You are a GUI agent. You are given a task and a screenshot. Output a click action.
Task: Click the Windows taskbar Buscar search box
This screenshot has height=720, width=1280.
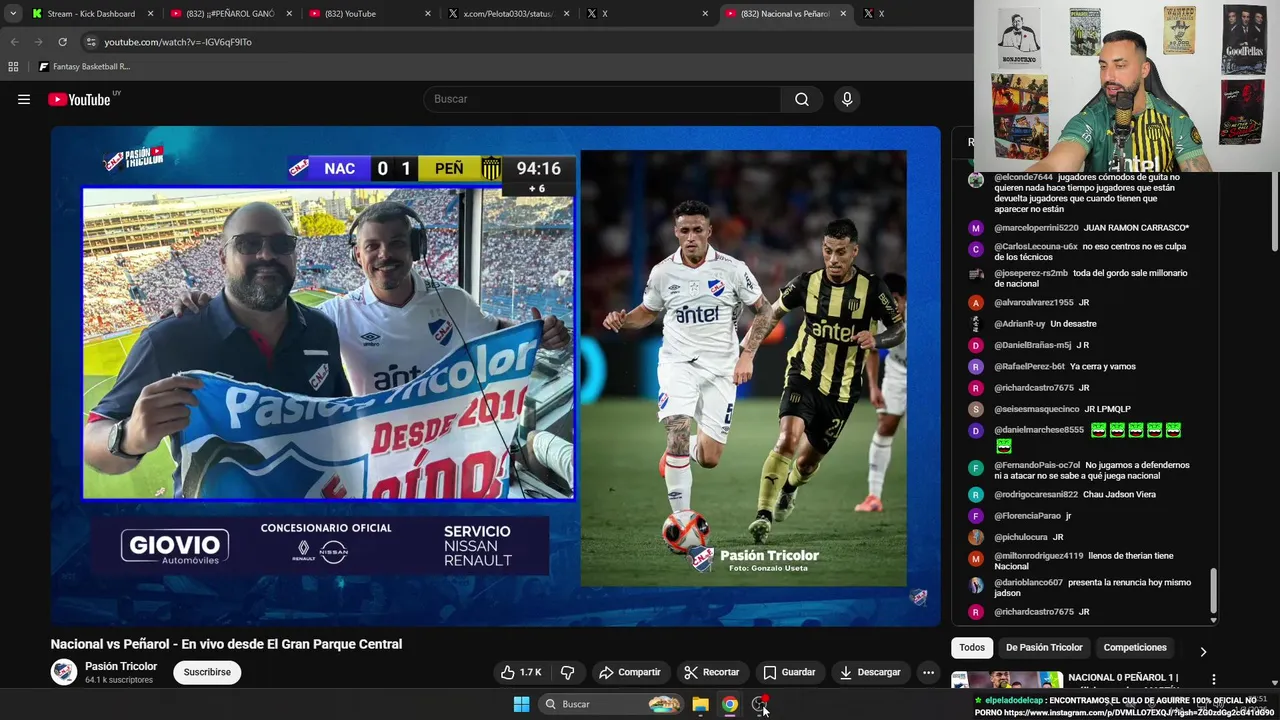(x=611, y=704)
